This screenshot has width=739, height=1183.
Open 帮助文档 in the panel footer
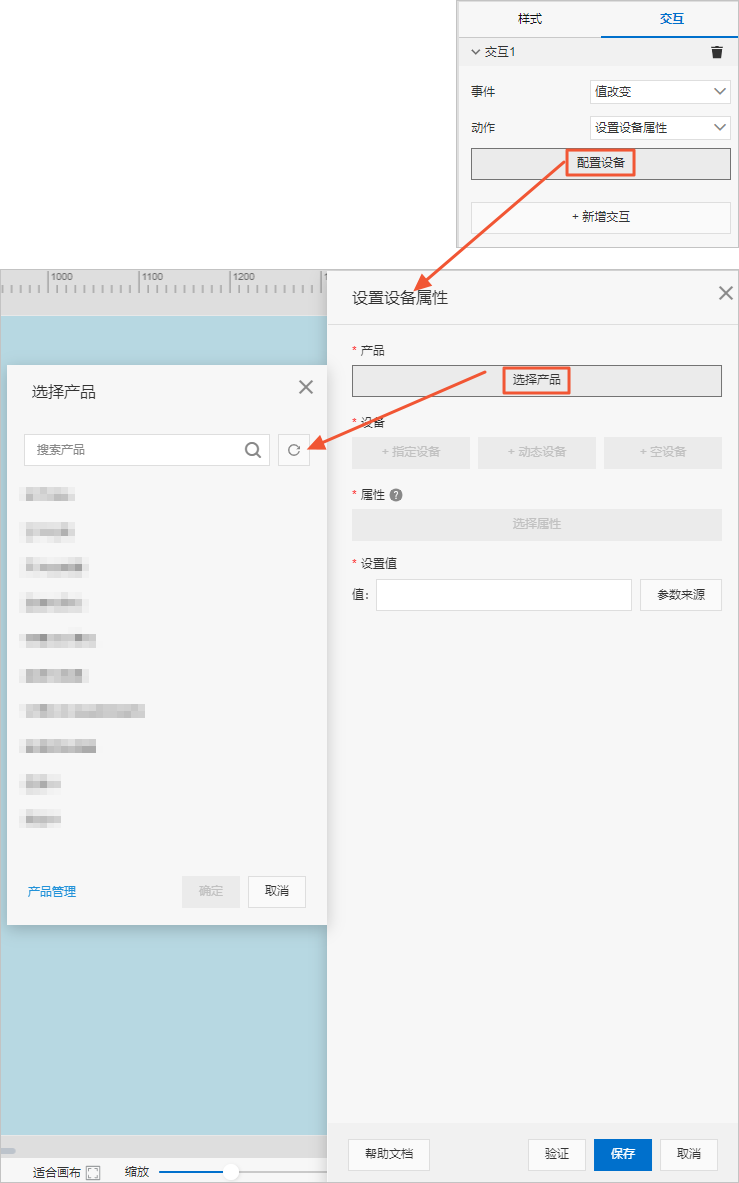point(389,1154)
